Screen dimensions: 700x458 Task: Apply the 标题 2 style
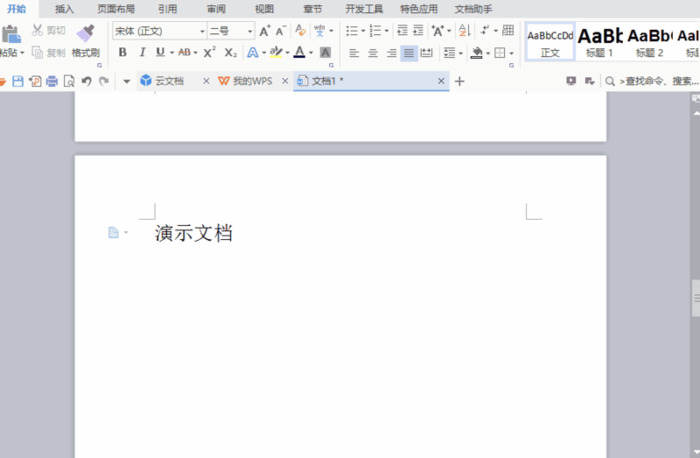(x=650, y=42)
